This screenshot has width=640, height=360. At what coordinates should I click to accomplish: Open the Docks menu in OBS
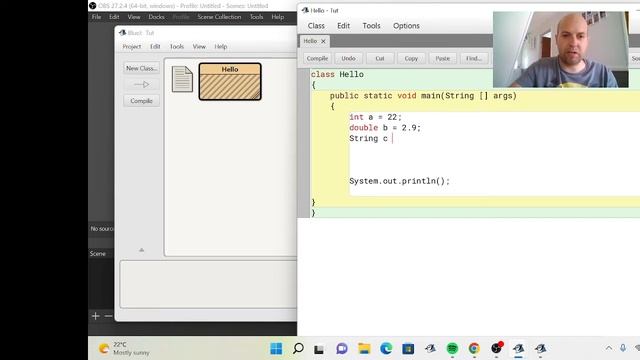[156, 17]
